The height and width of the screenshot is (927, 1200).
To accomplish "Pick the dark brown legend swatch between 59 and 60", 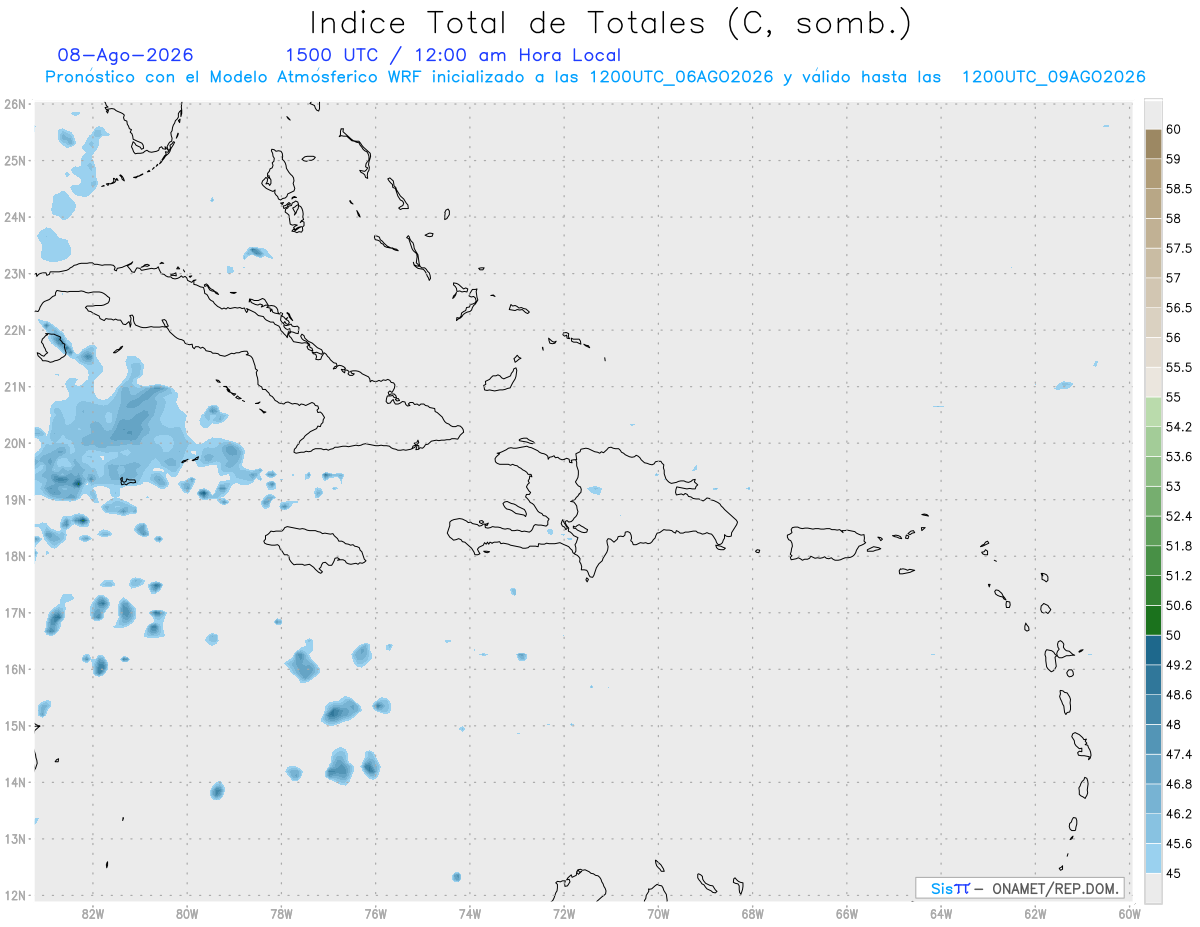I will 1153,144.
